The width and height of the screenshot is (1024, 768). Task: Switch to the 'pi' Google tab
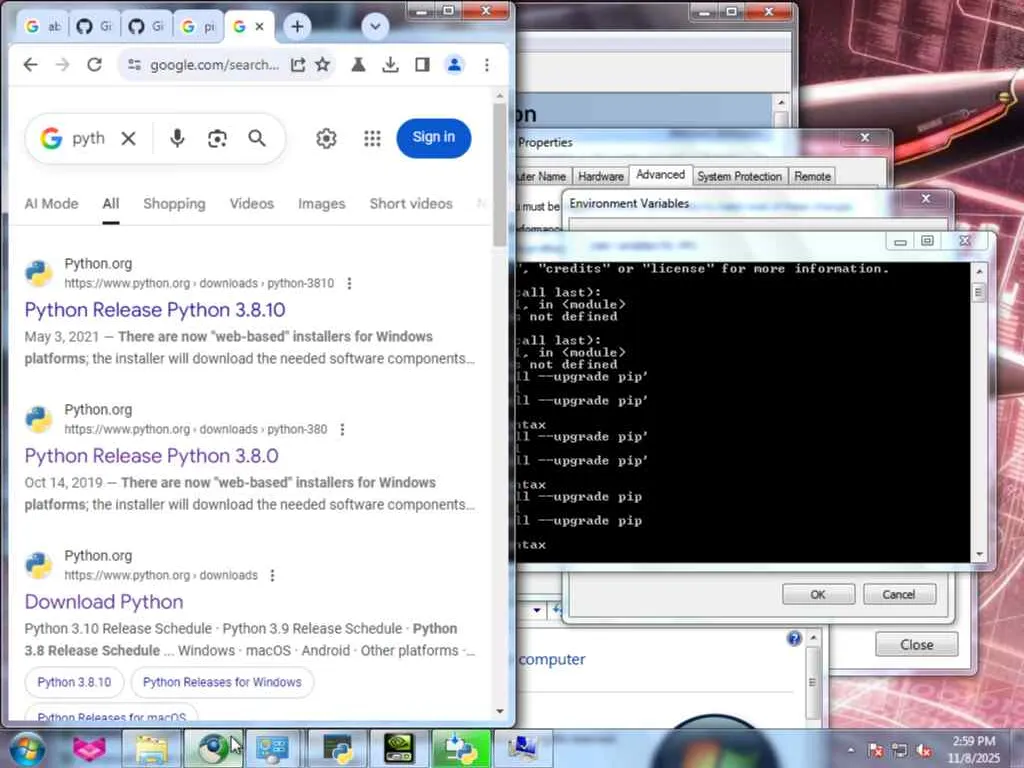pyautogui.click(x=198, y=27)
